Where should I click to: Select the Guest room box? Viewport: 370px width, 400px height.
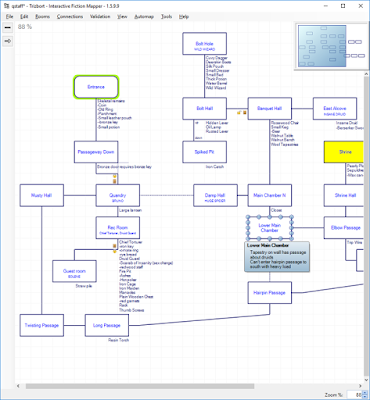click(74, 271)
